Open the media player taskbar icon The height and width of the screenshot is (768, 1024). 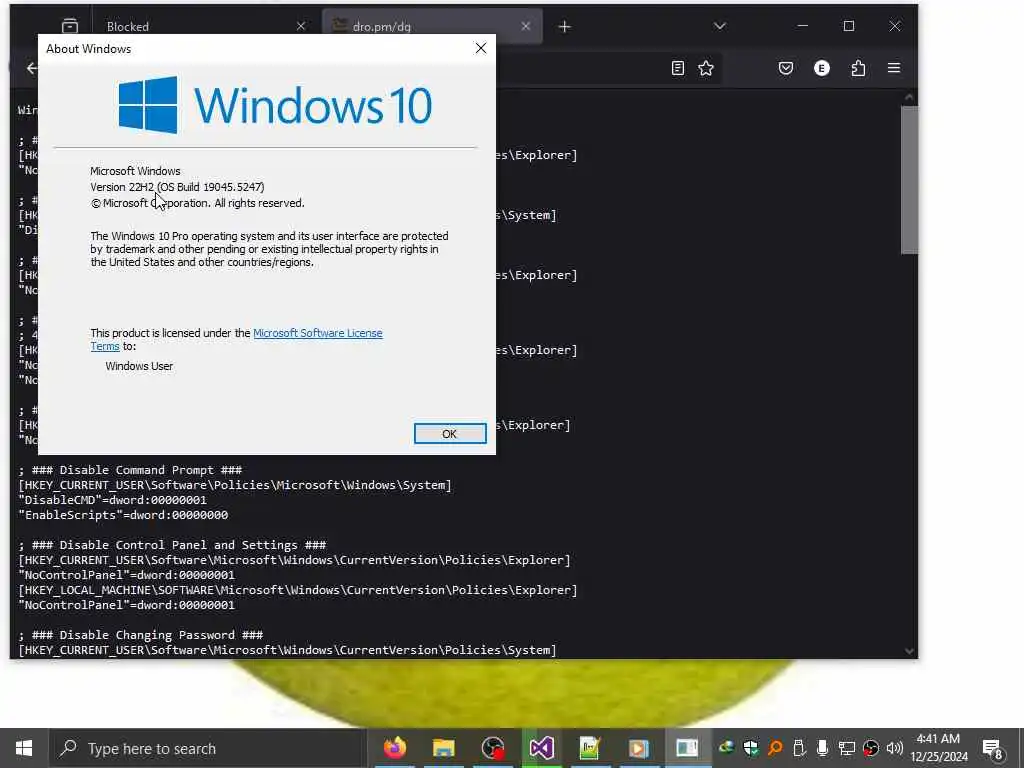[x=639, y=748]
